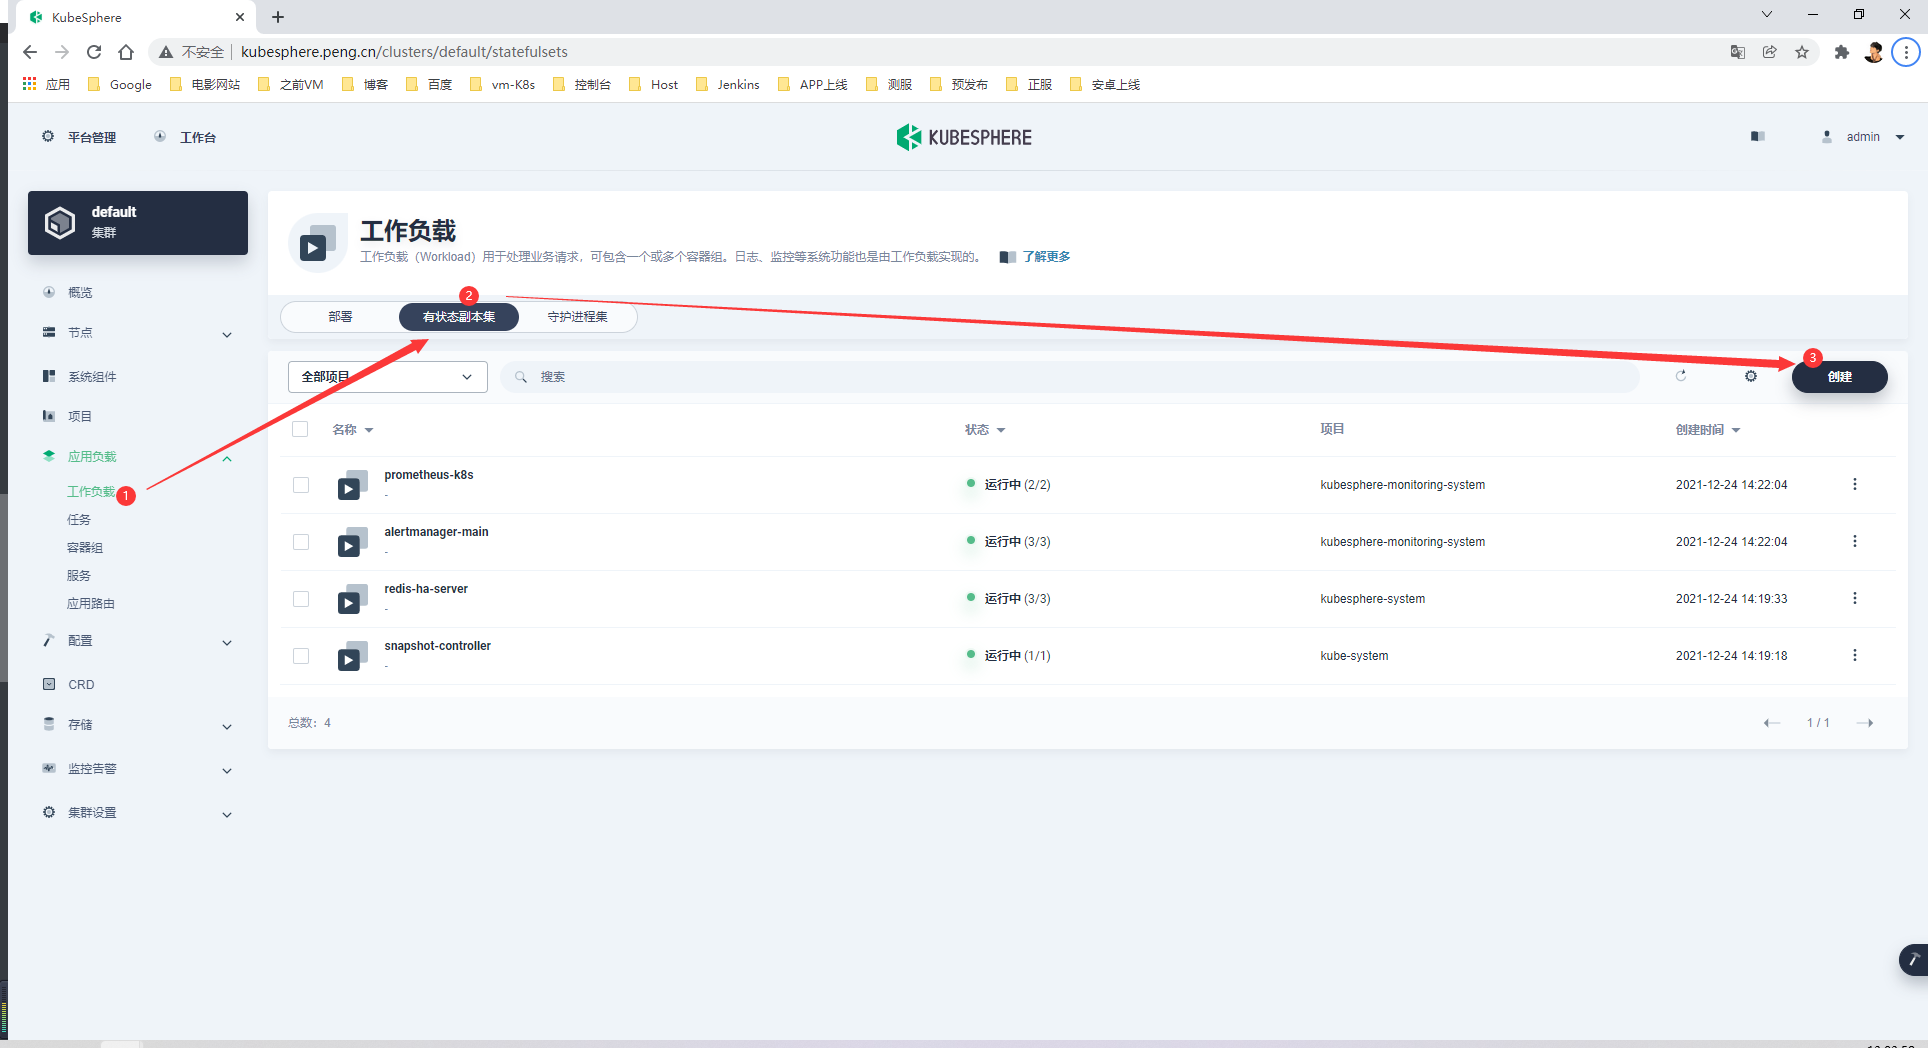Image resolution: width=1928 pixels, height=1048 pixels.
Task: Bookmark this page with star icon
Action: tap(1802, 52)
